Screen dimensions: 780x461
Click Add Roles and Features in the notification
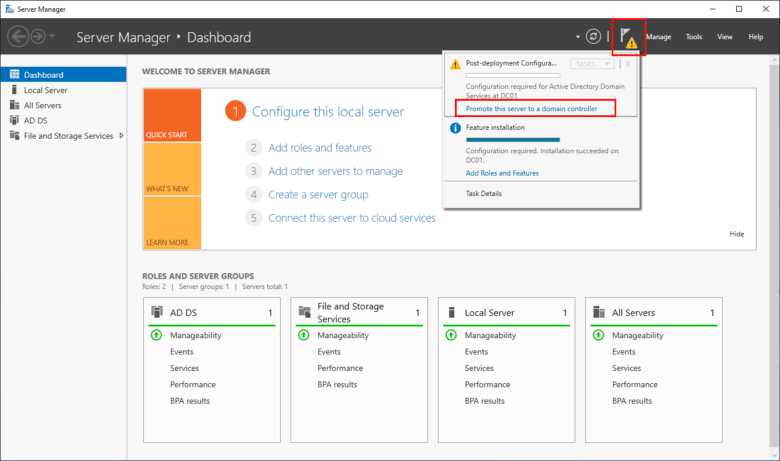[x=502, y=173]
